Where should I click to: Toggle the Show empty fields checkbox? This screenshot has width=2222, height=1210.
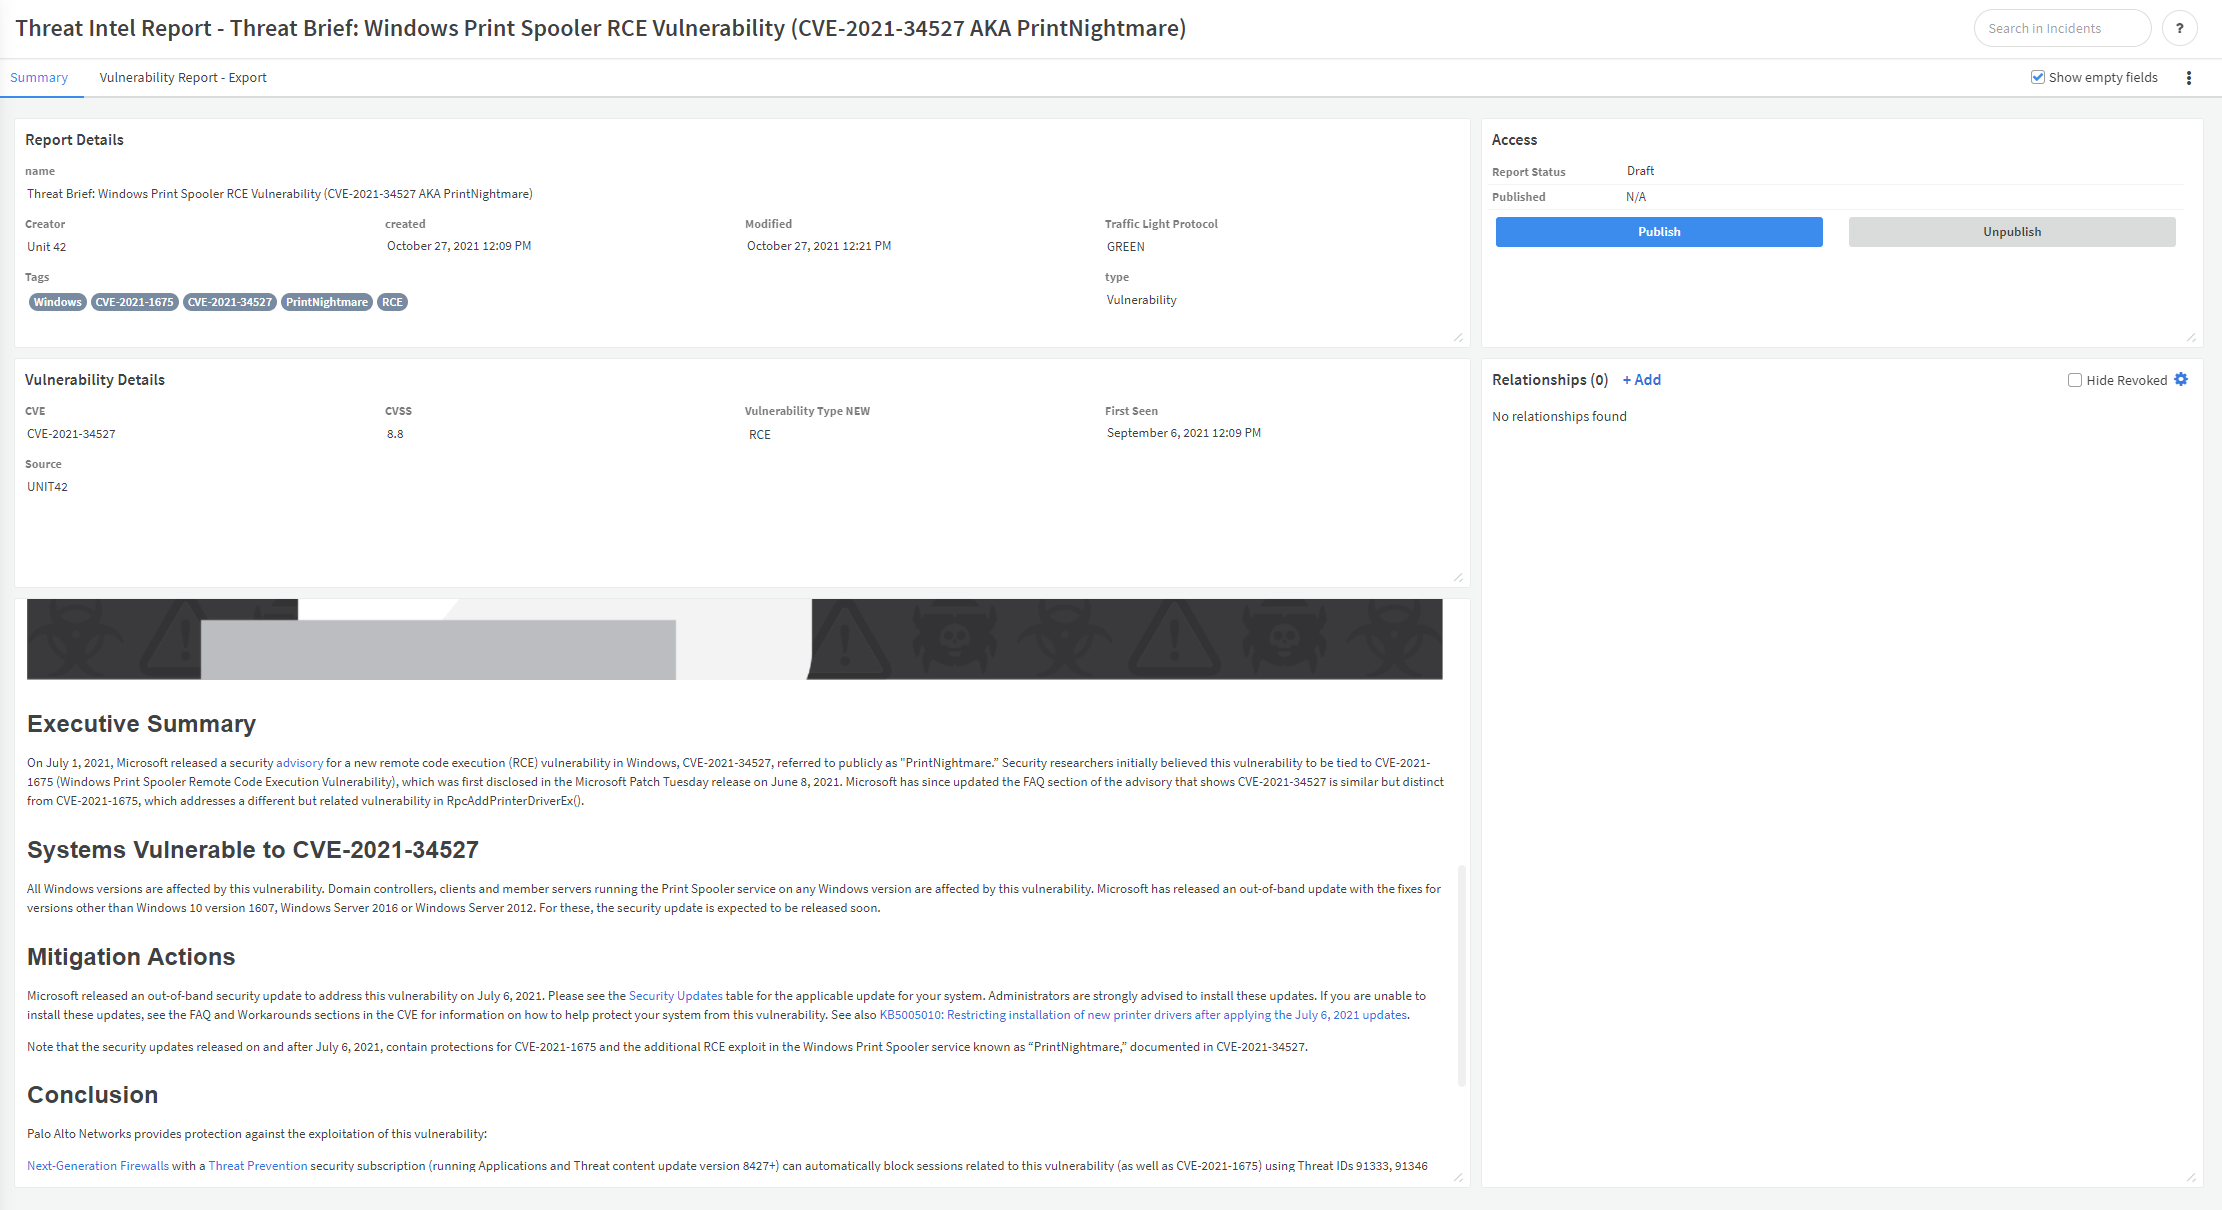pos(2037,77)
